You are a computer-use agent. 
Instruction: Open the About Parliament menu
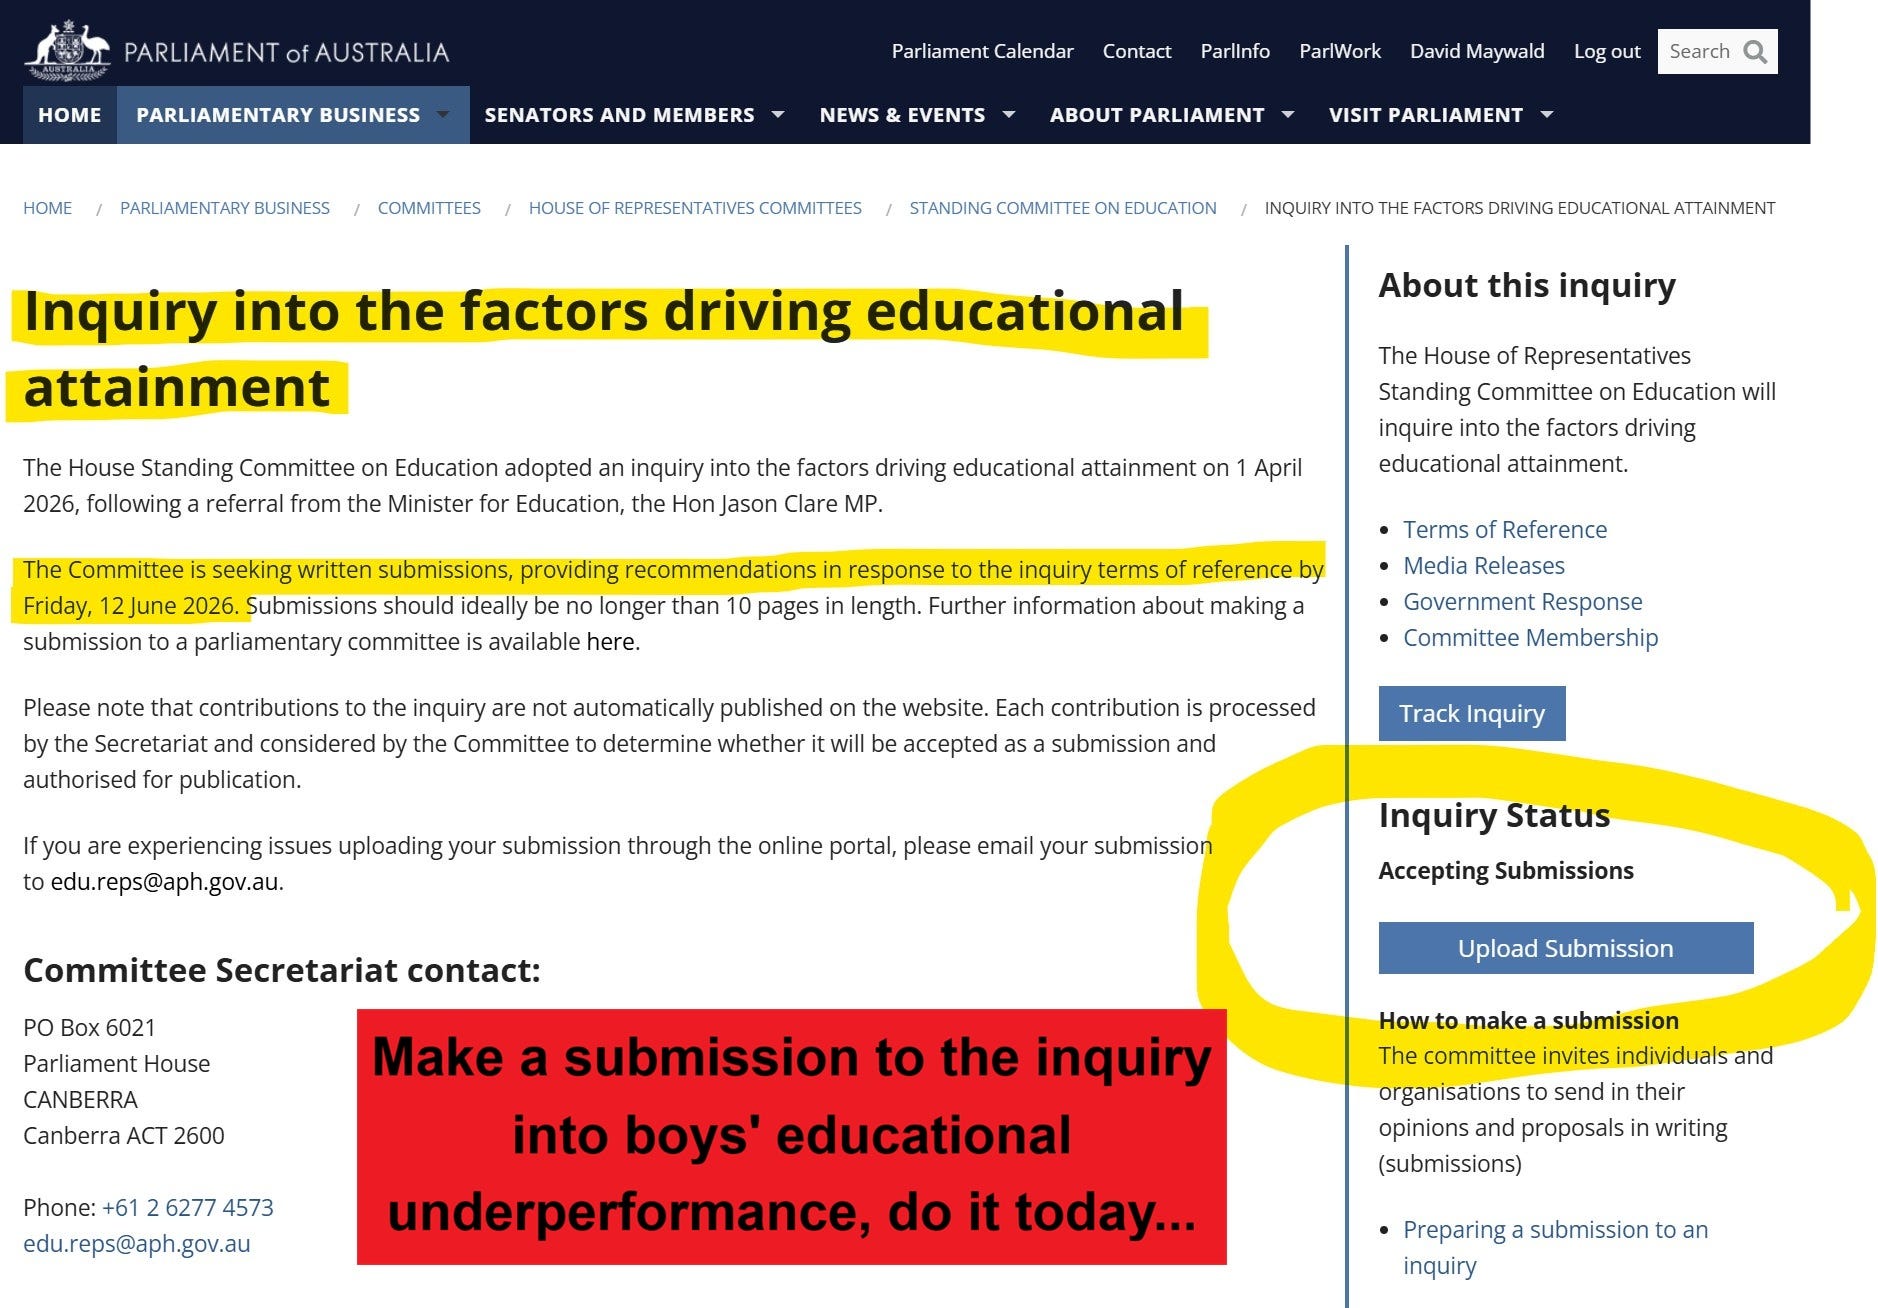[x=1157, y=115]
